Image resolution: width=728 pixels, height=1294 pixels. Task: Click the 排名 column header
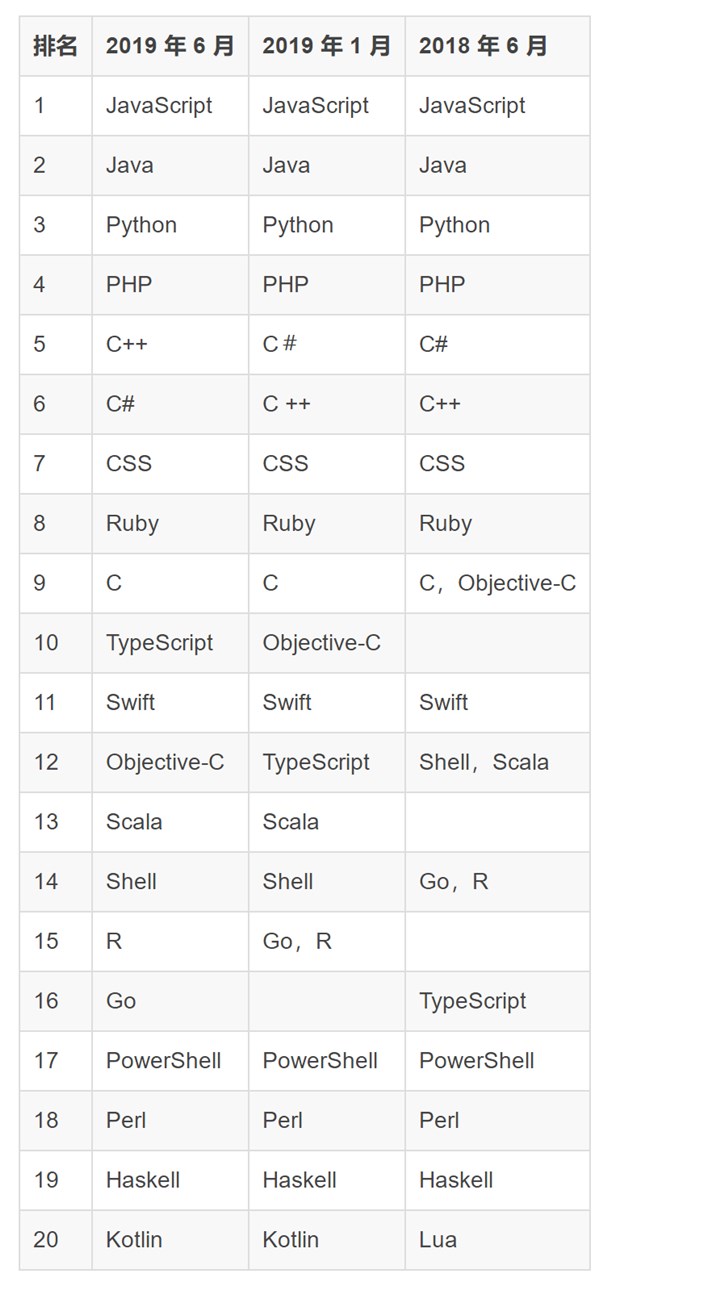[x=55, y=46]
